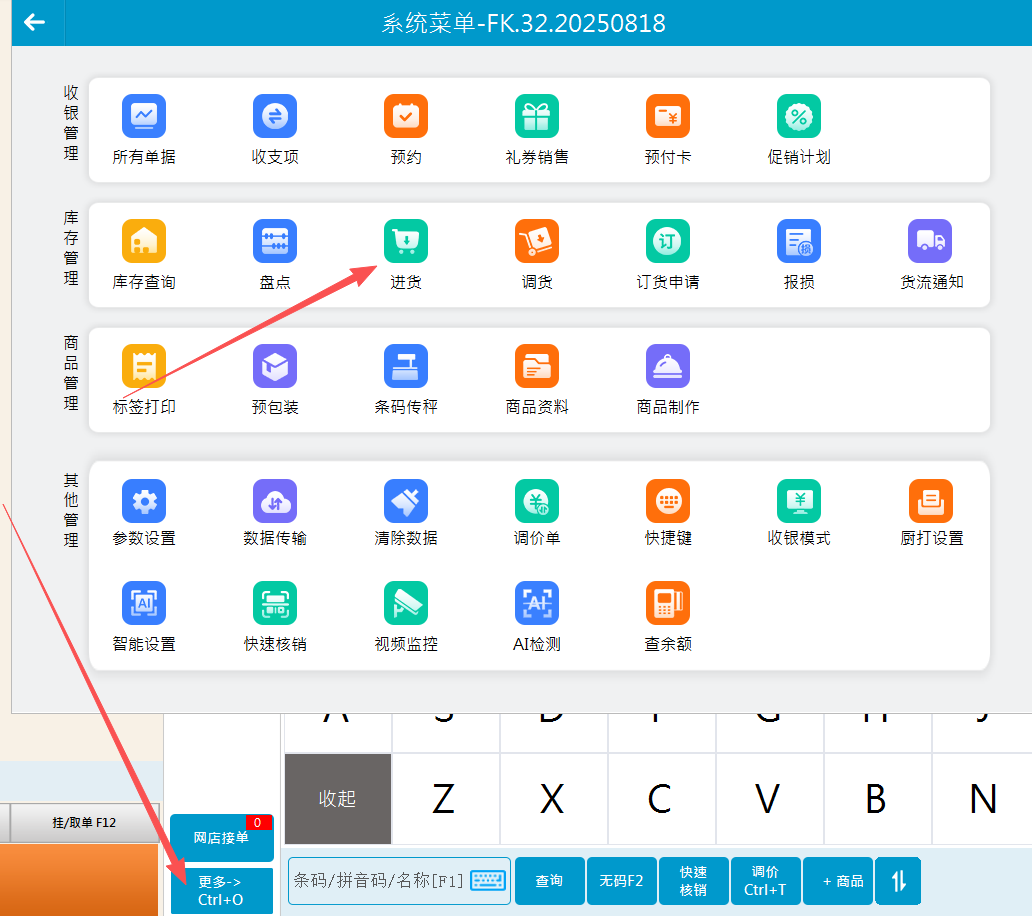
Task: Click the 盘点 stocktaking icon
Action: point(275,242)
